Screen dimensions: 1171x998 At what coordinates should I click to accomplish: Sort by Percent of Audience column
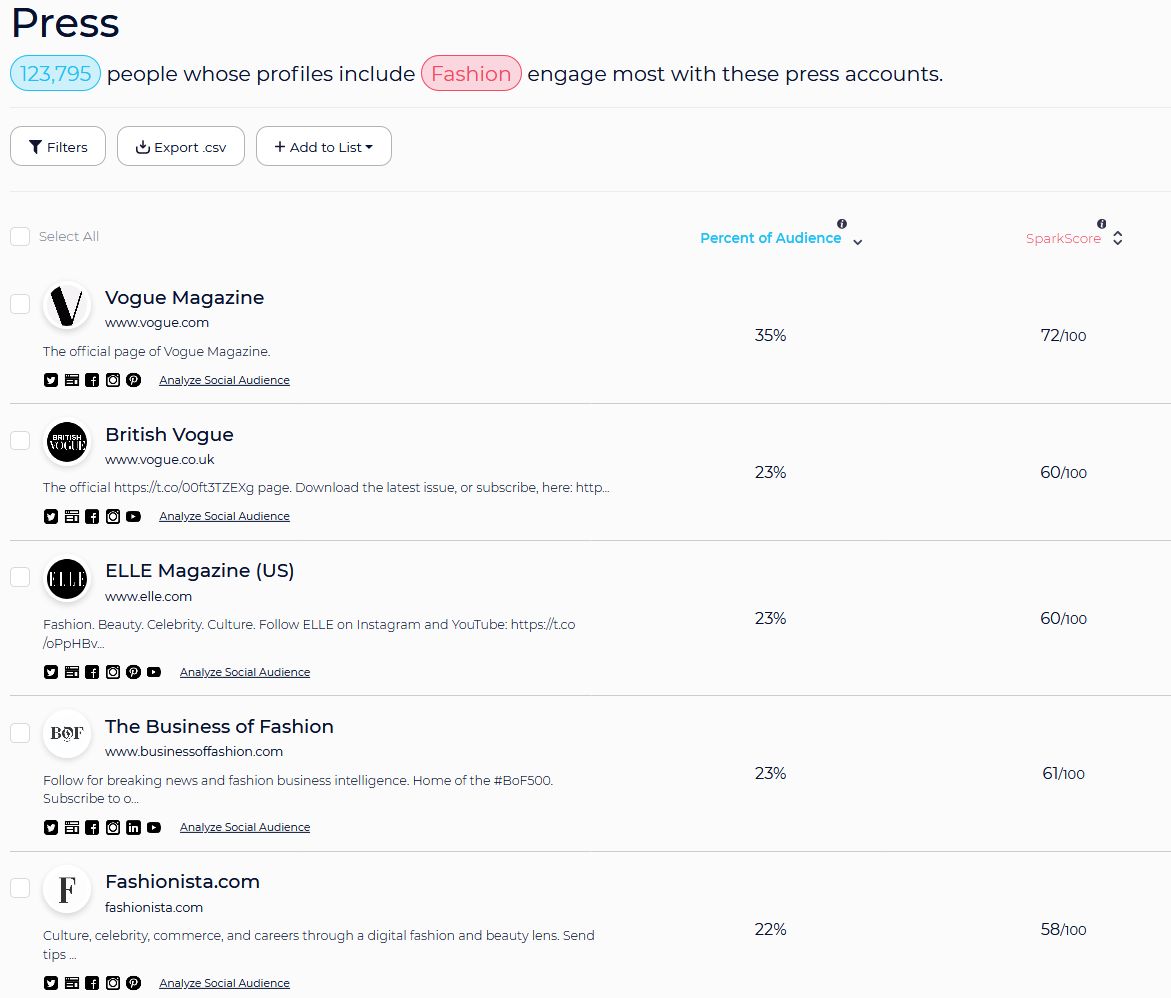pyautogui.click(x=780, y=238)
